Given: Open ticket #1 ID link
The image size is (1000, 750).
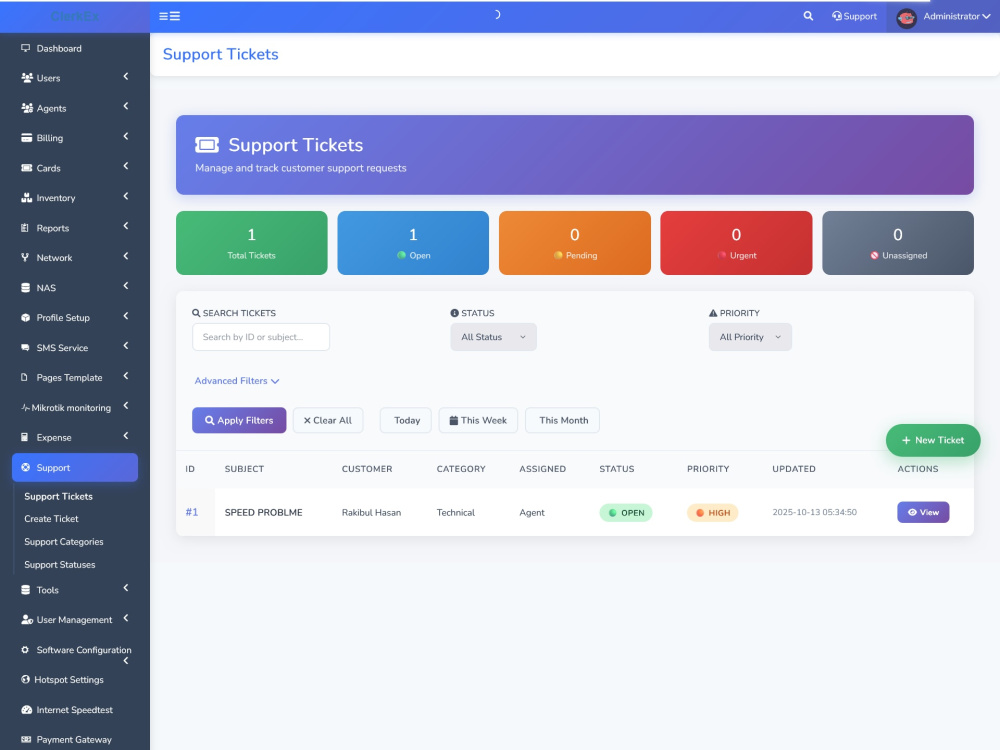Looking at the screenshot, I should 191,512.
